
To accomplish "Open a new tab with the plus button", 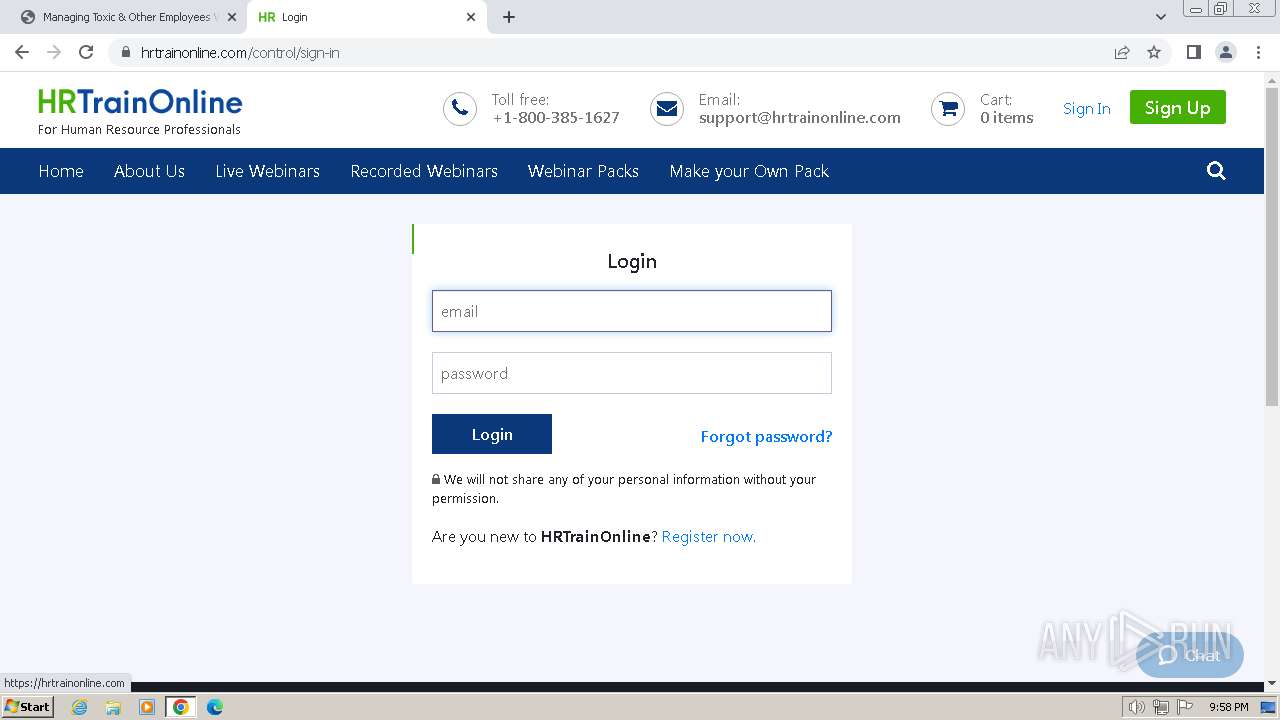I will tap(509, 17).
